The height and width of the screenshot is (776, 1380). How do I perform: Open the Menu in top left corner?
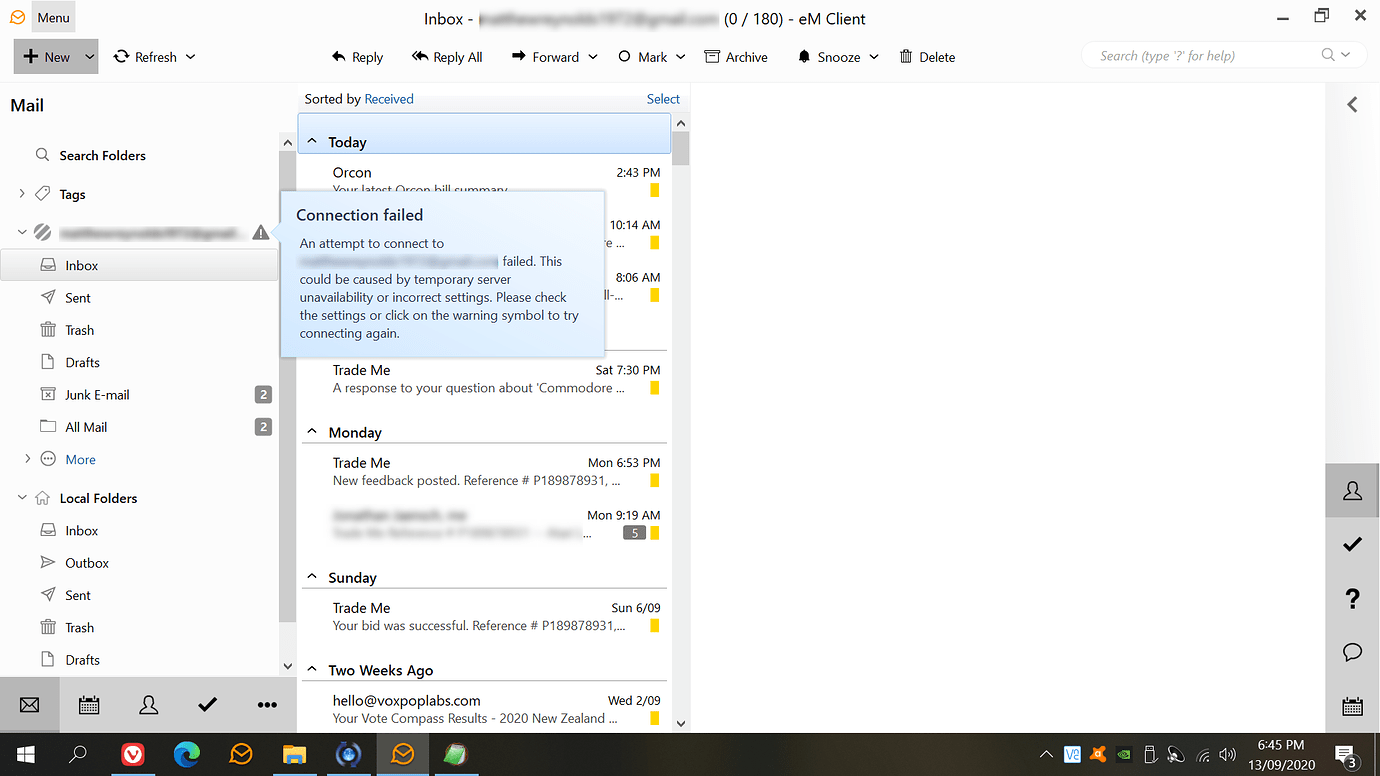coord(53,16)
